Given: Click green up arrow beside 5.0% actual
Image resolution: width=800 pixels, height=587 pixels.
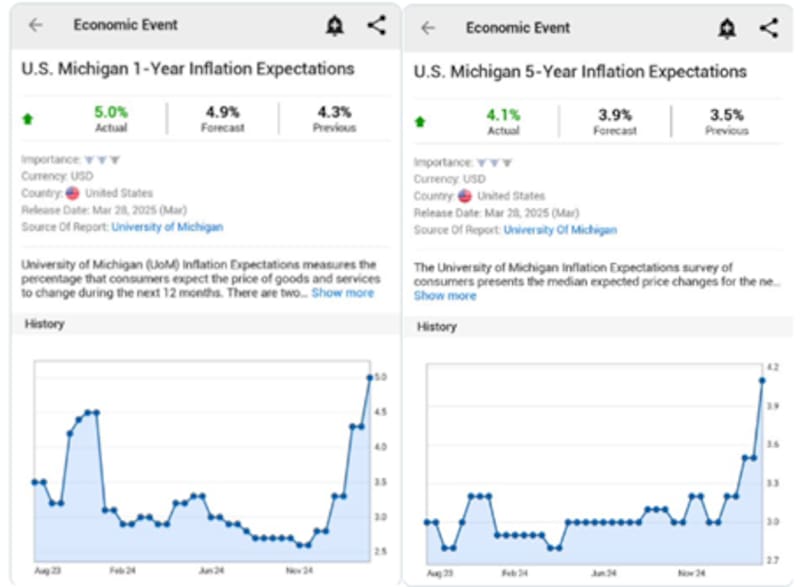Looking at the screenshot, I should (28, 119).
